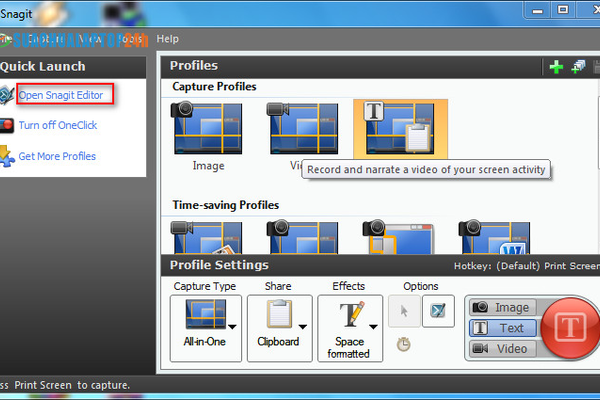The height and width of the screenshot is (400, 600).
Task: Toggle the include cursor option
Action: click(x=404, y=311)
